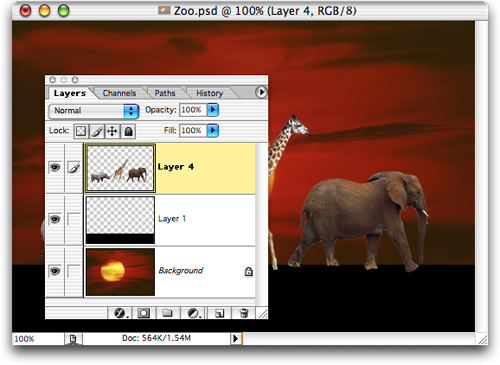Select the Background layer thumbnail
This screenshot has width=500, height=365.
120,272
